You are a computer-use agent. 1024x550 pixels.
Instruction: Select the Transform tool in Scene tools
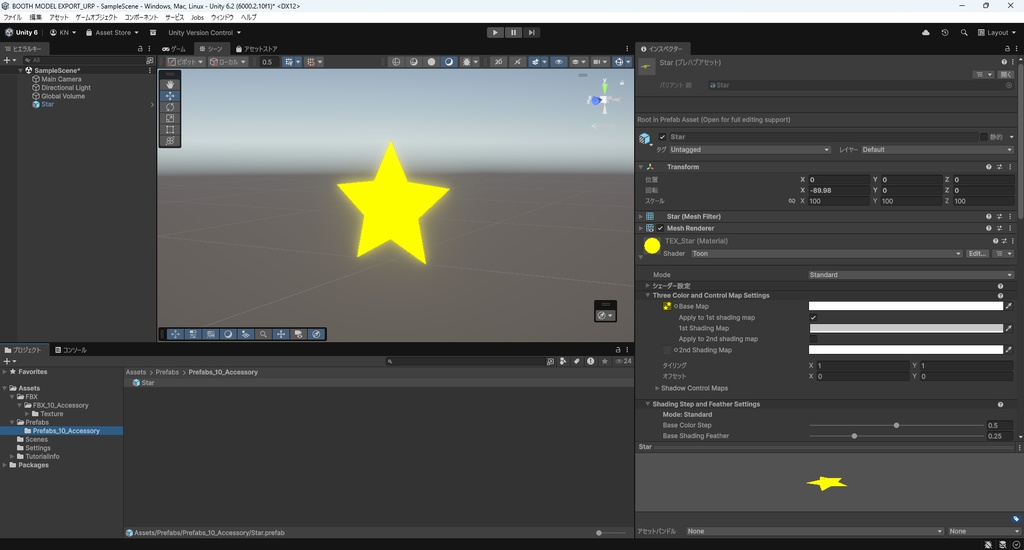point(170,140)
